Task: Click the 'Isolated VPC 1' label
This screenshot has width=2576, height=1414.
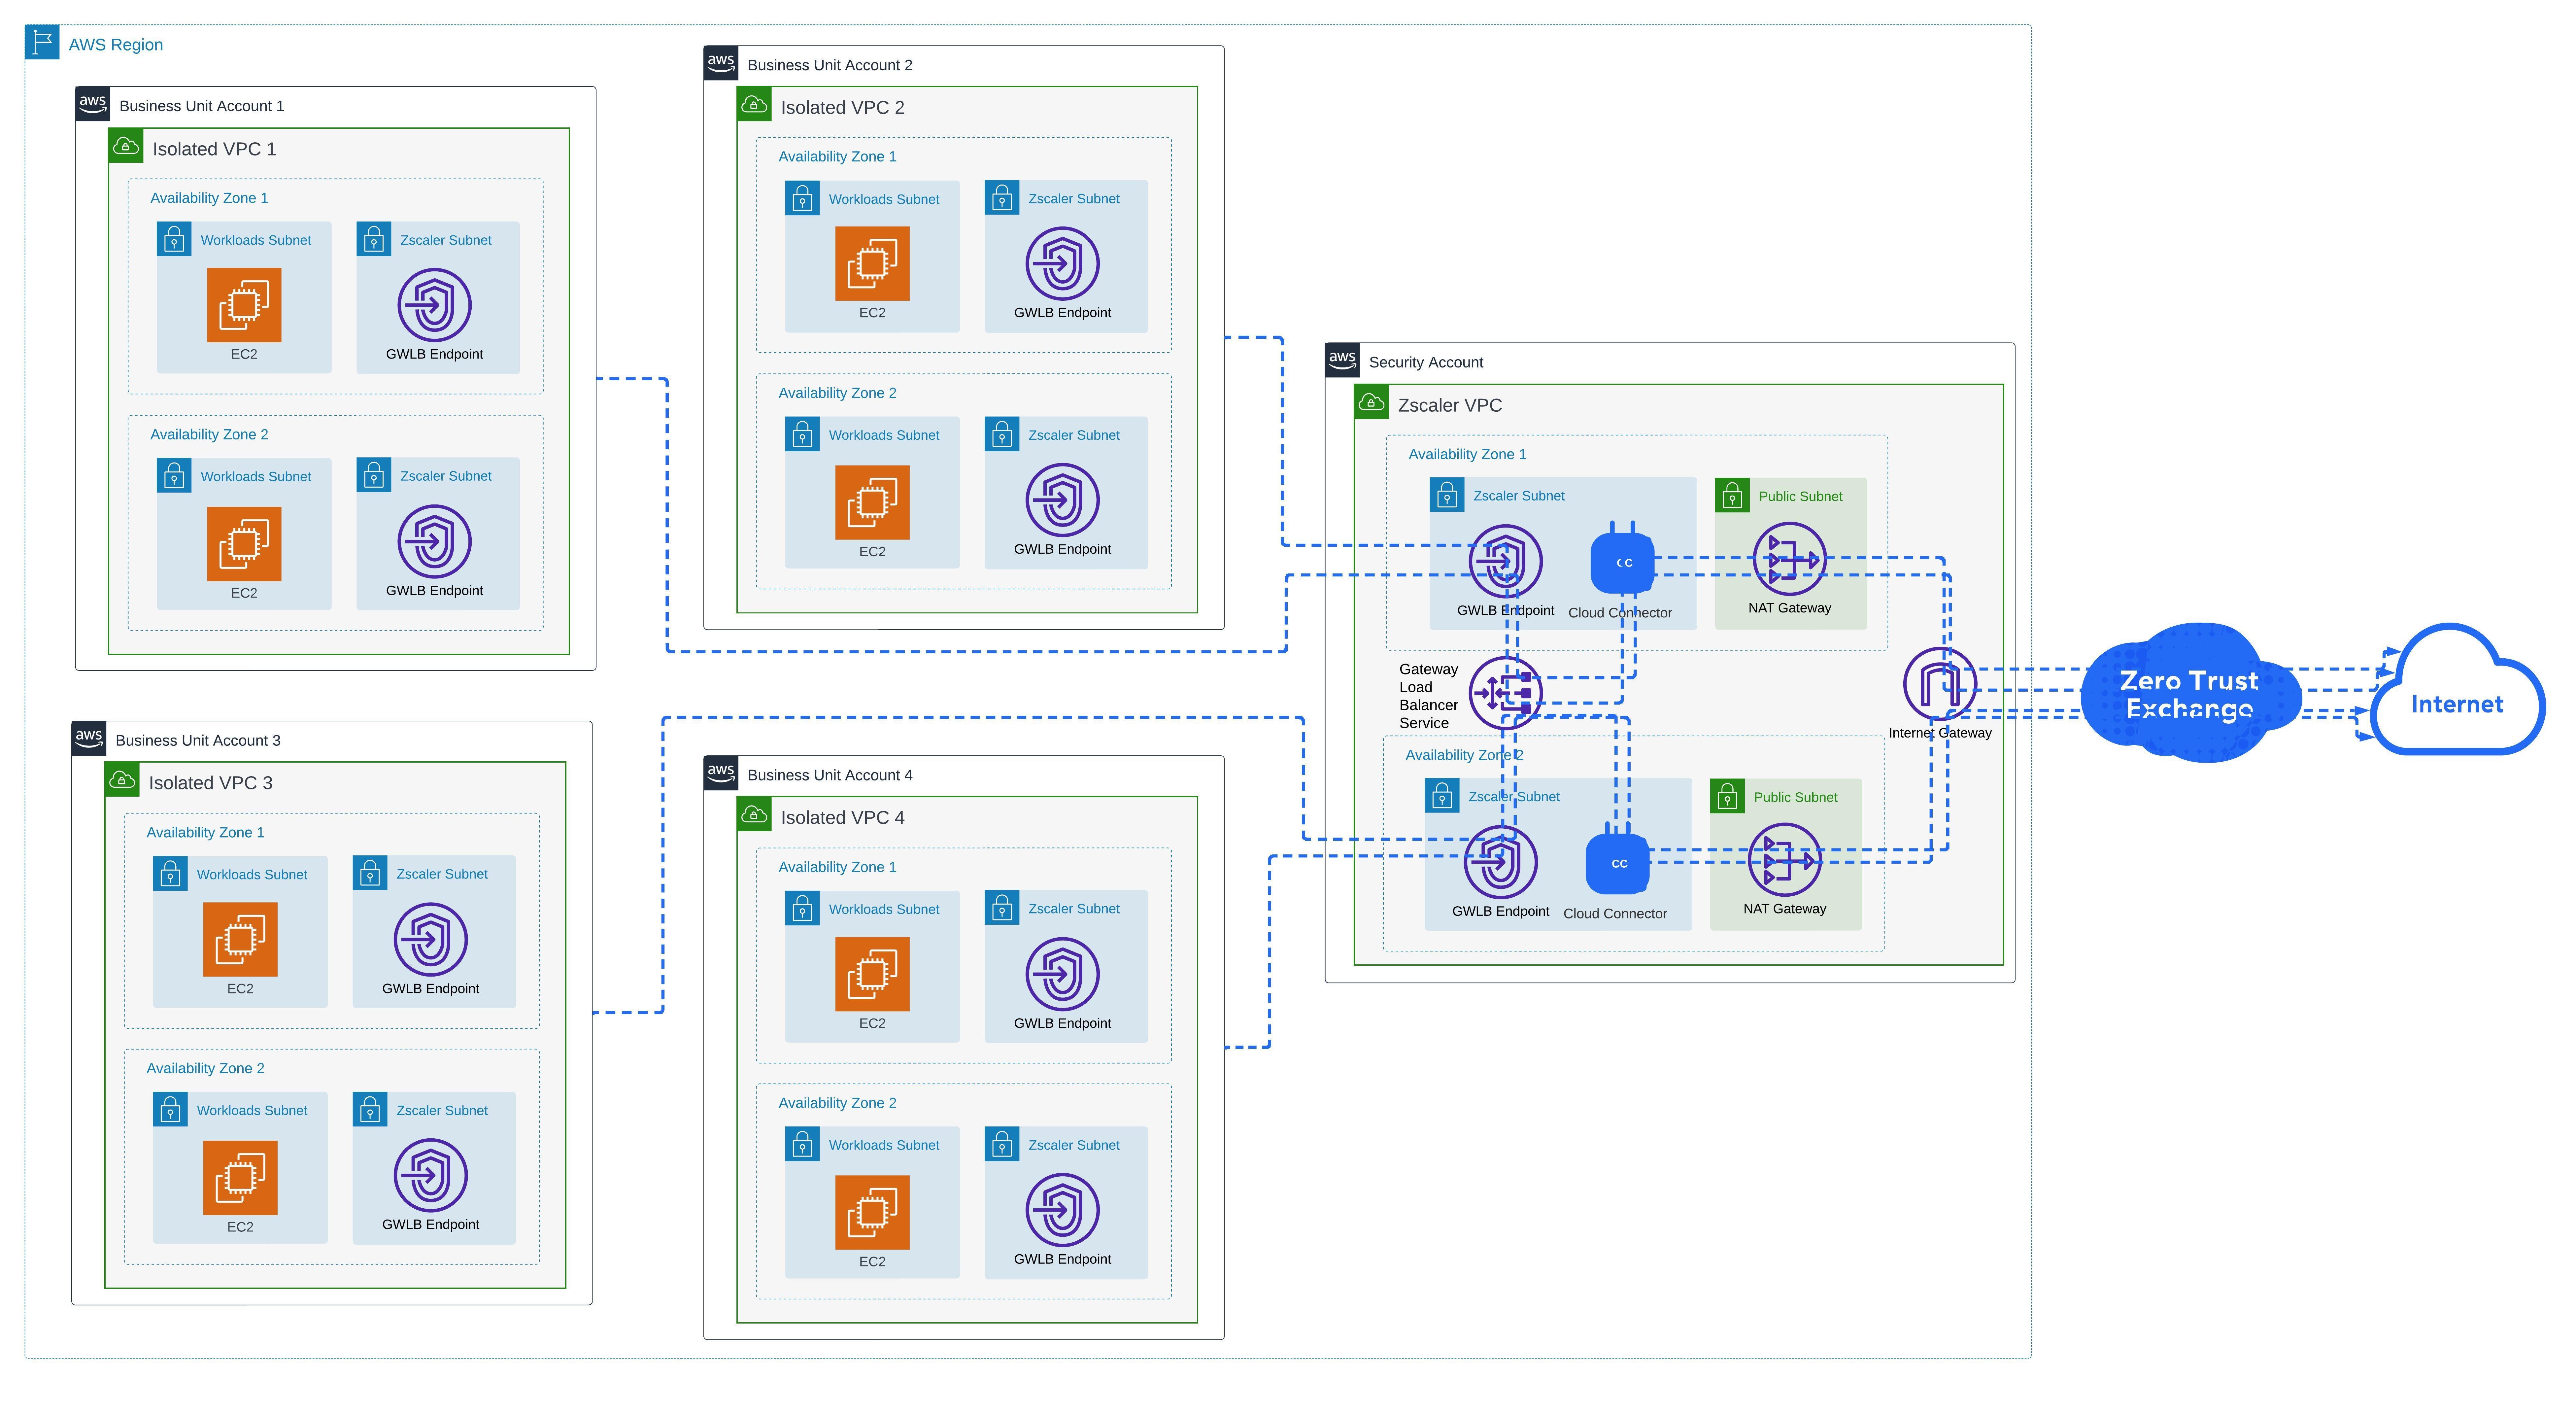Action: [x=214, y=149]
